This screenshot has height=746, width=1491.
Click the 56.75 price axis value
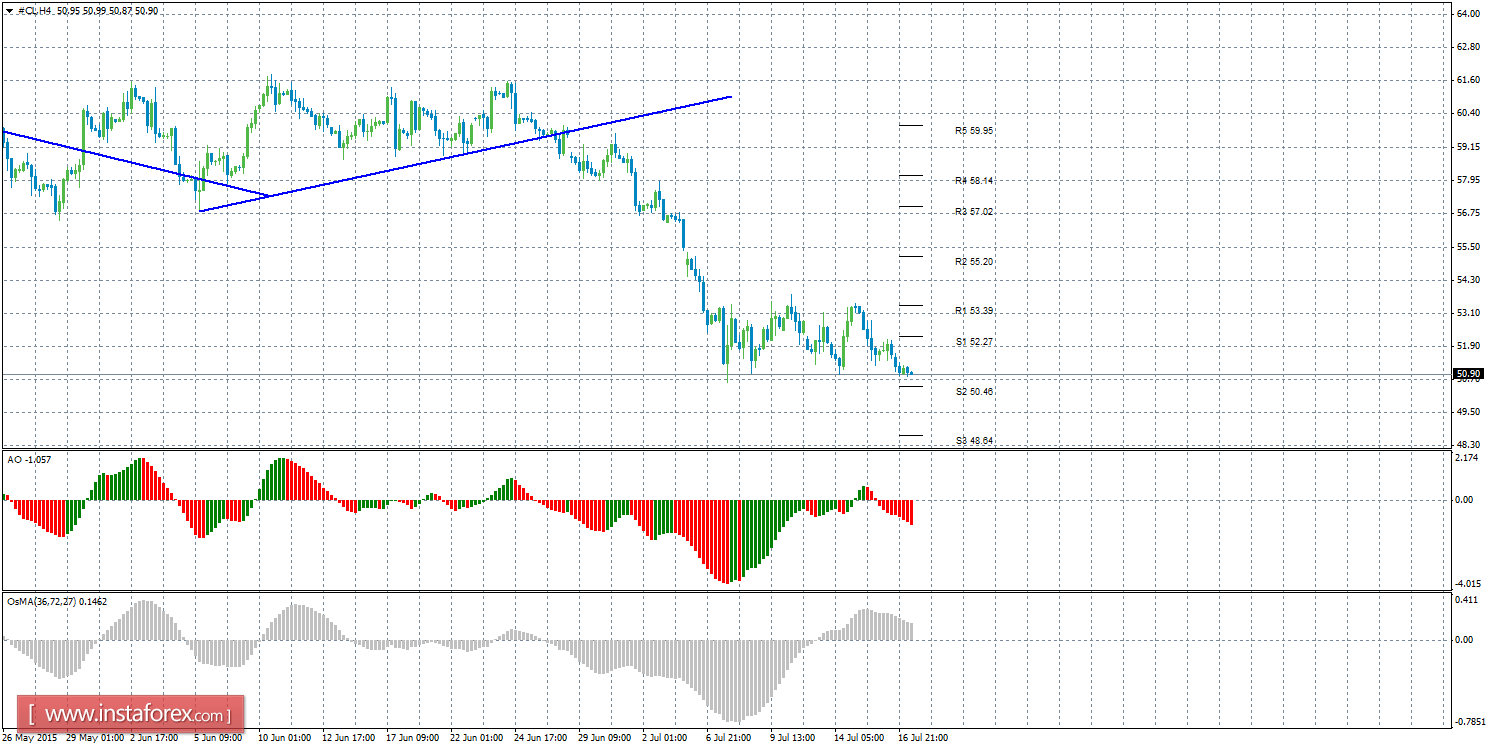[x=1468, y=213]
